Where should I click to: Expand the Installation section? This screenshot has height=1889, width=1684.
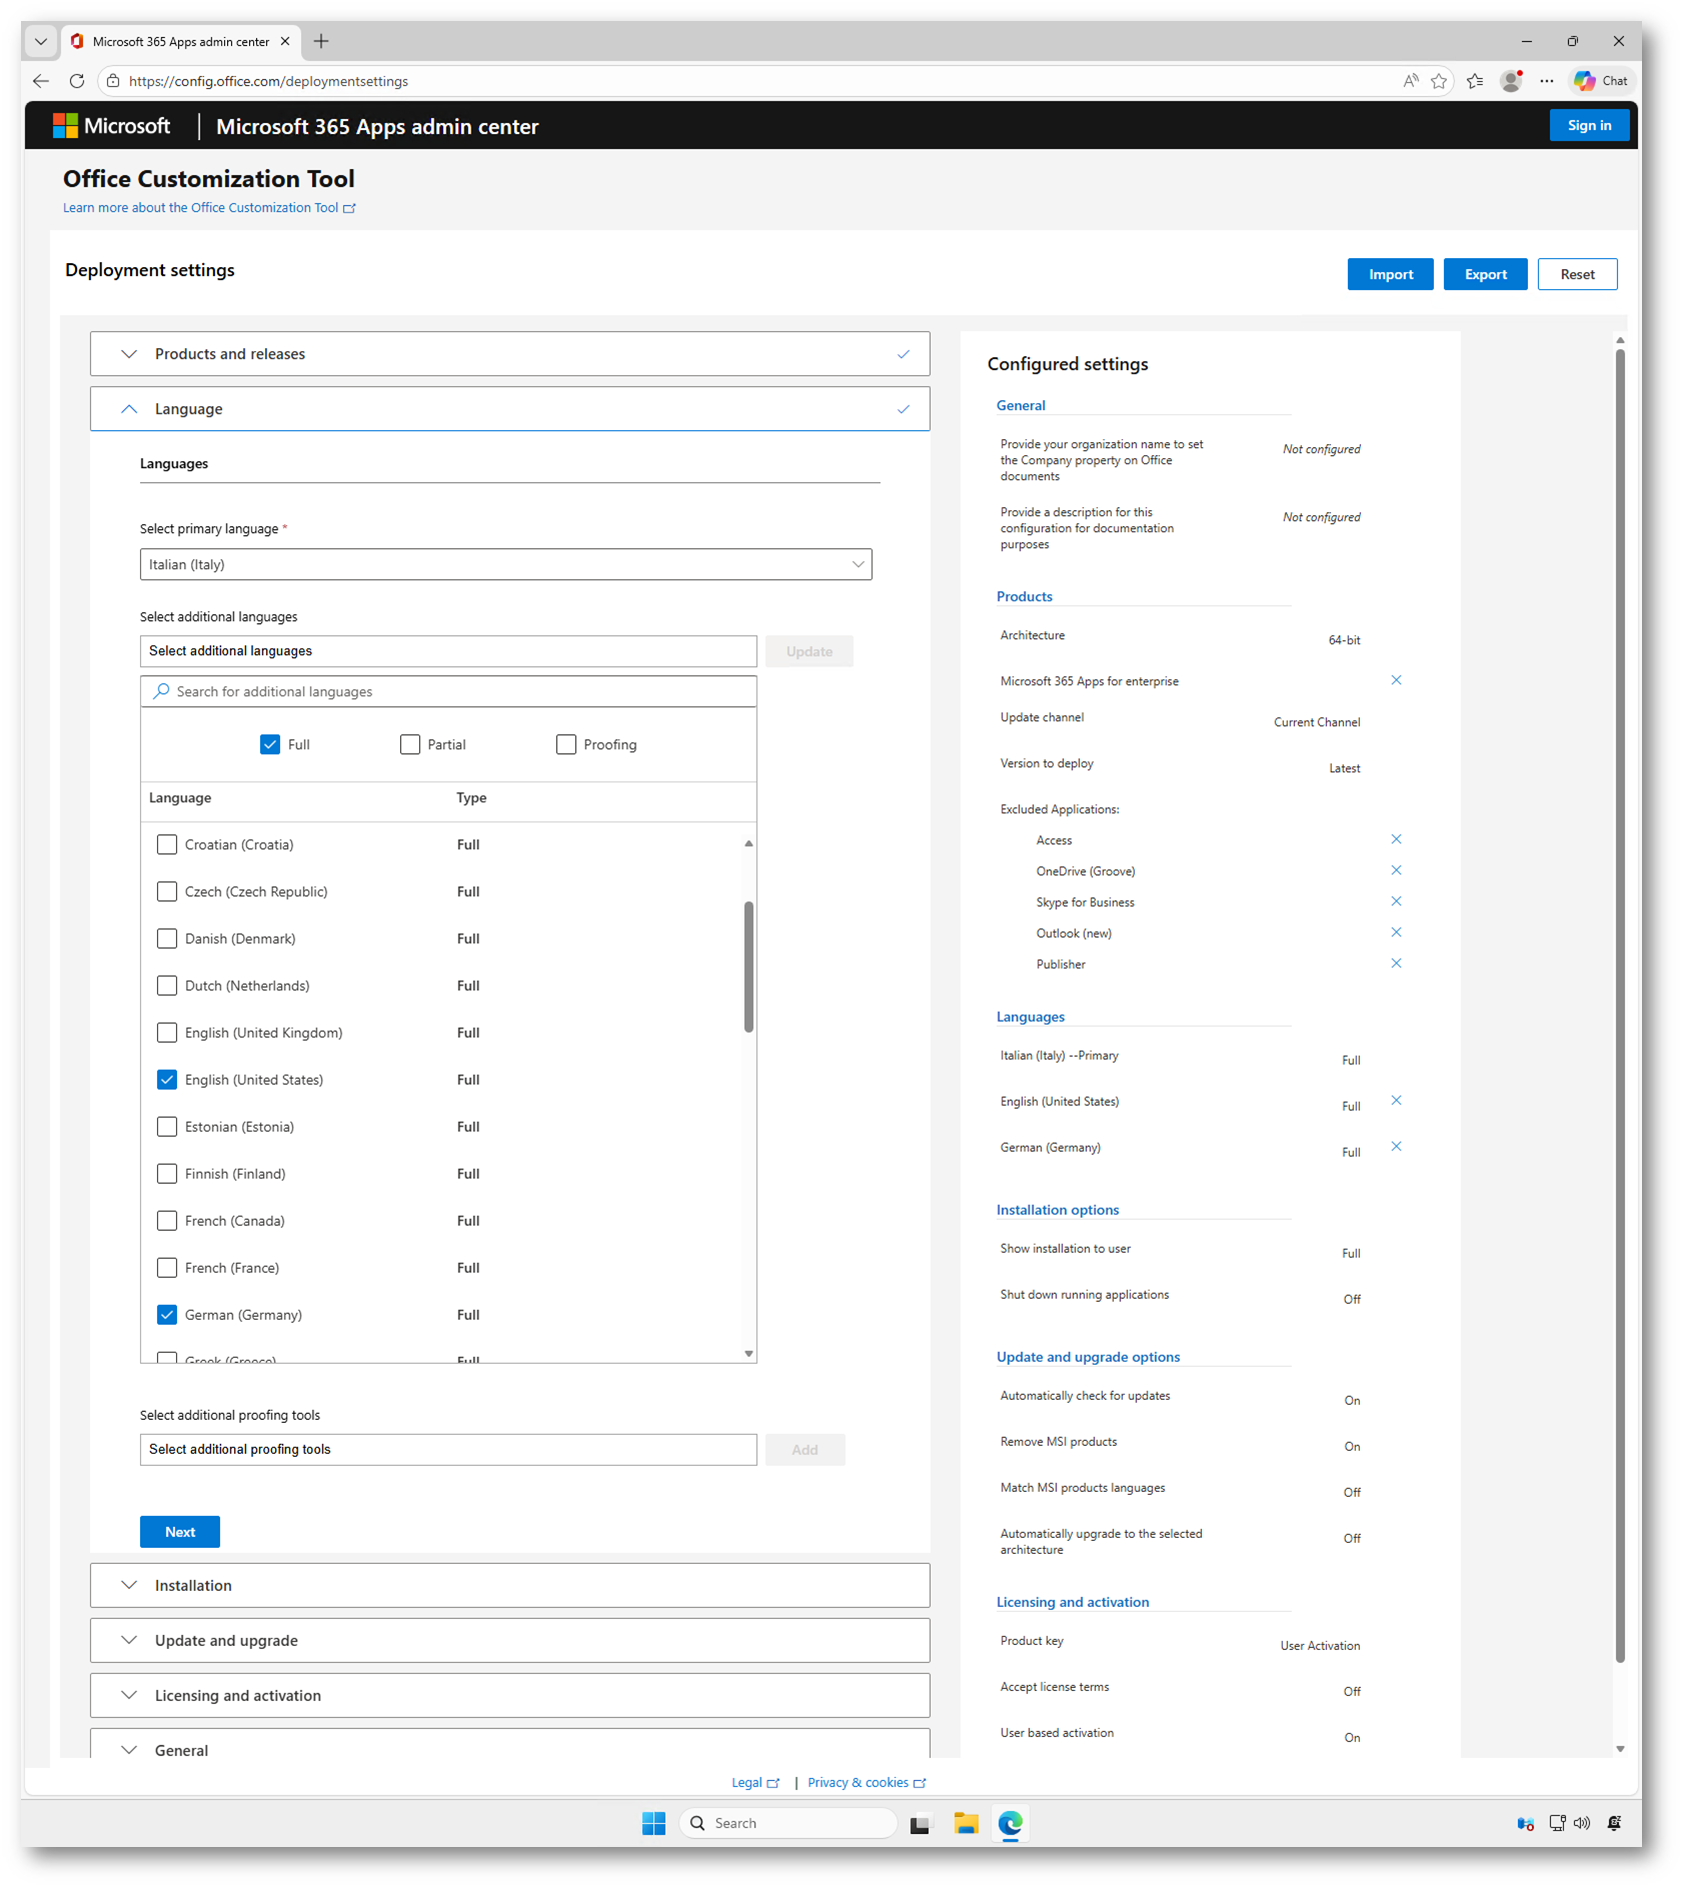click(x=509, y=1586)
